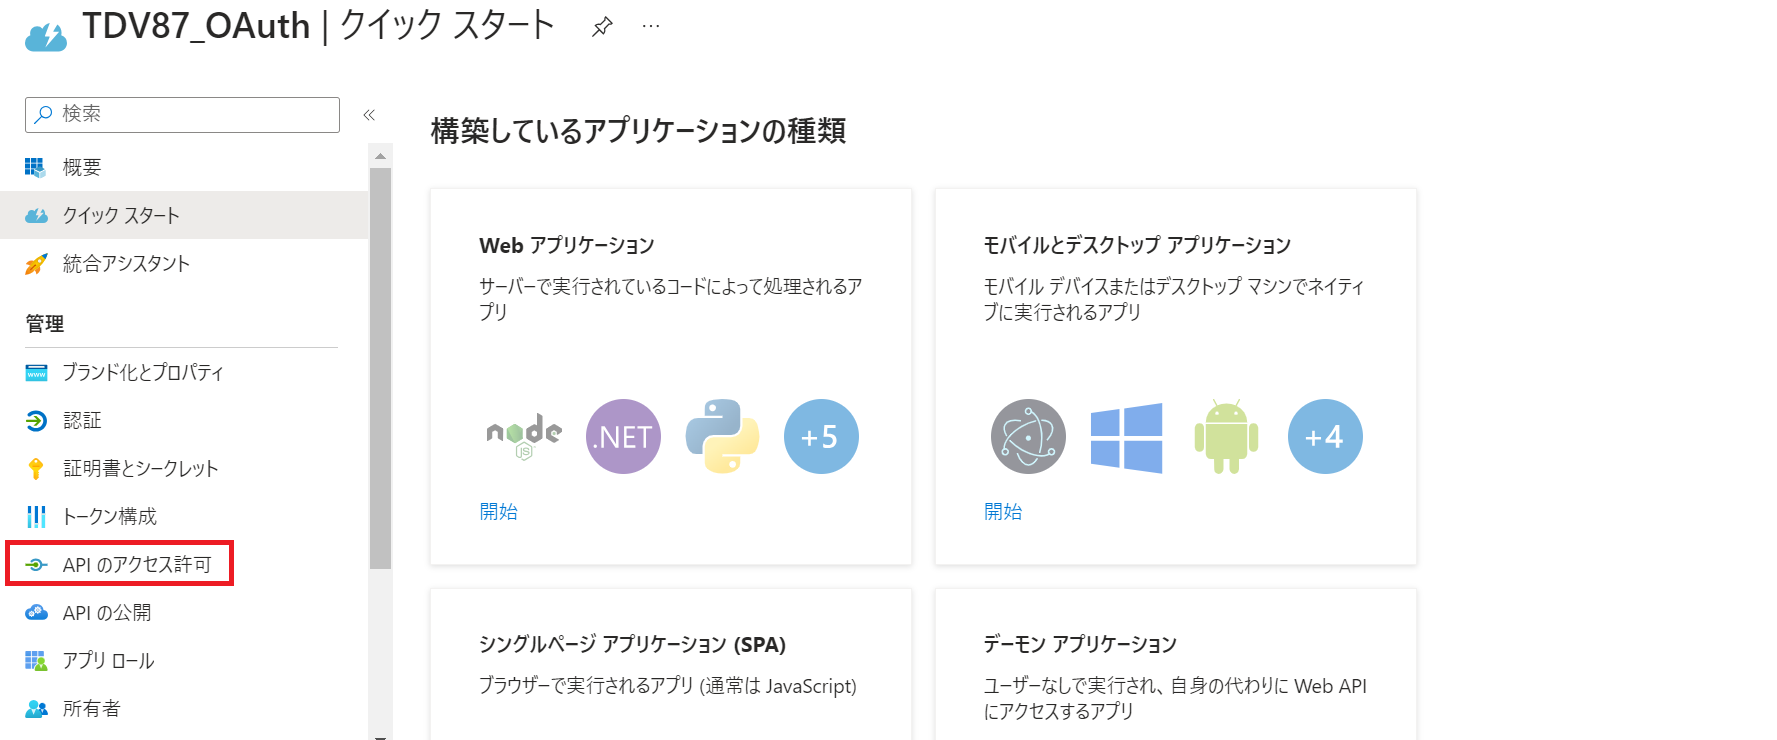Click the 管理 section header
1777x740 pixels.
pyautogui.click(x=45, y=323)
